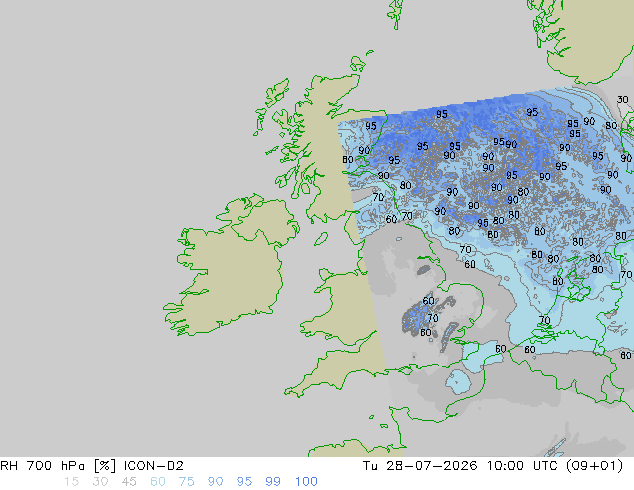
Task: Select legend value 99 in the color scale
Action: (x=273, y=482)
